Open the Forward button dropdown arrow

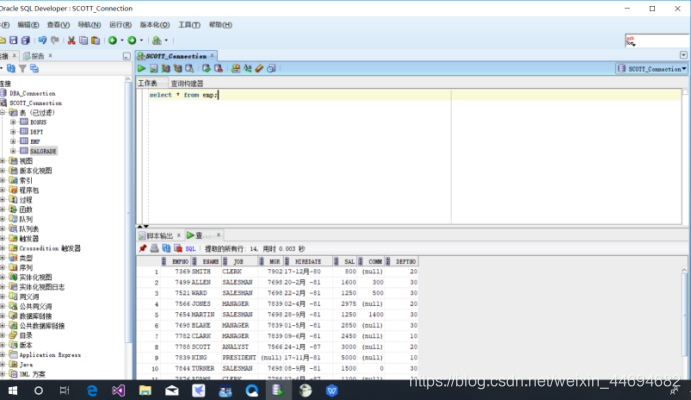pos(141,40)
